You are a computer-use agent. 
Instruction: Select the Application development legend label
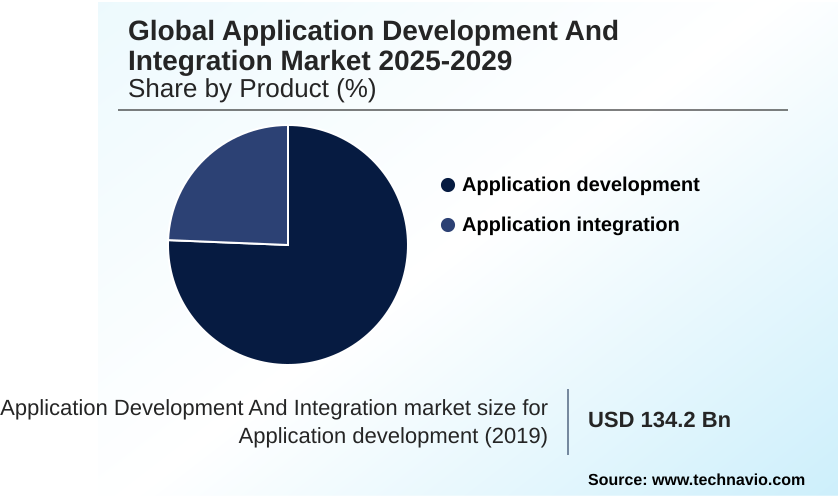(x=580, y=185)
